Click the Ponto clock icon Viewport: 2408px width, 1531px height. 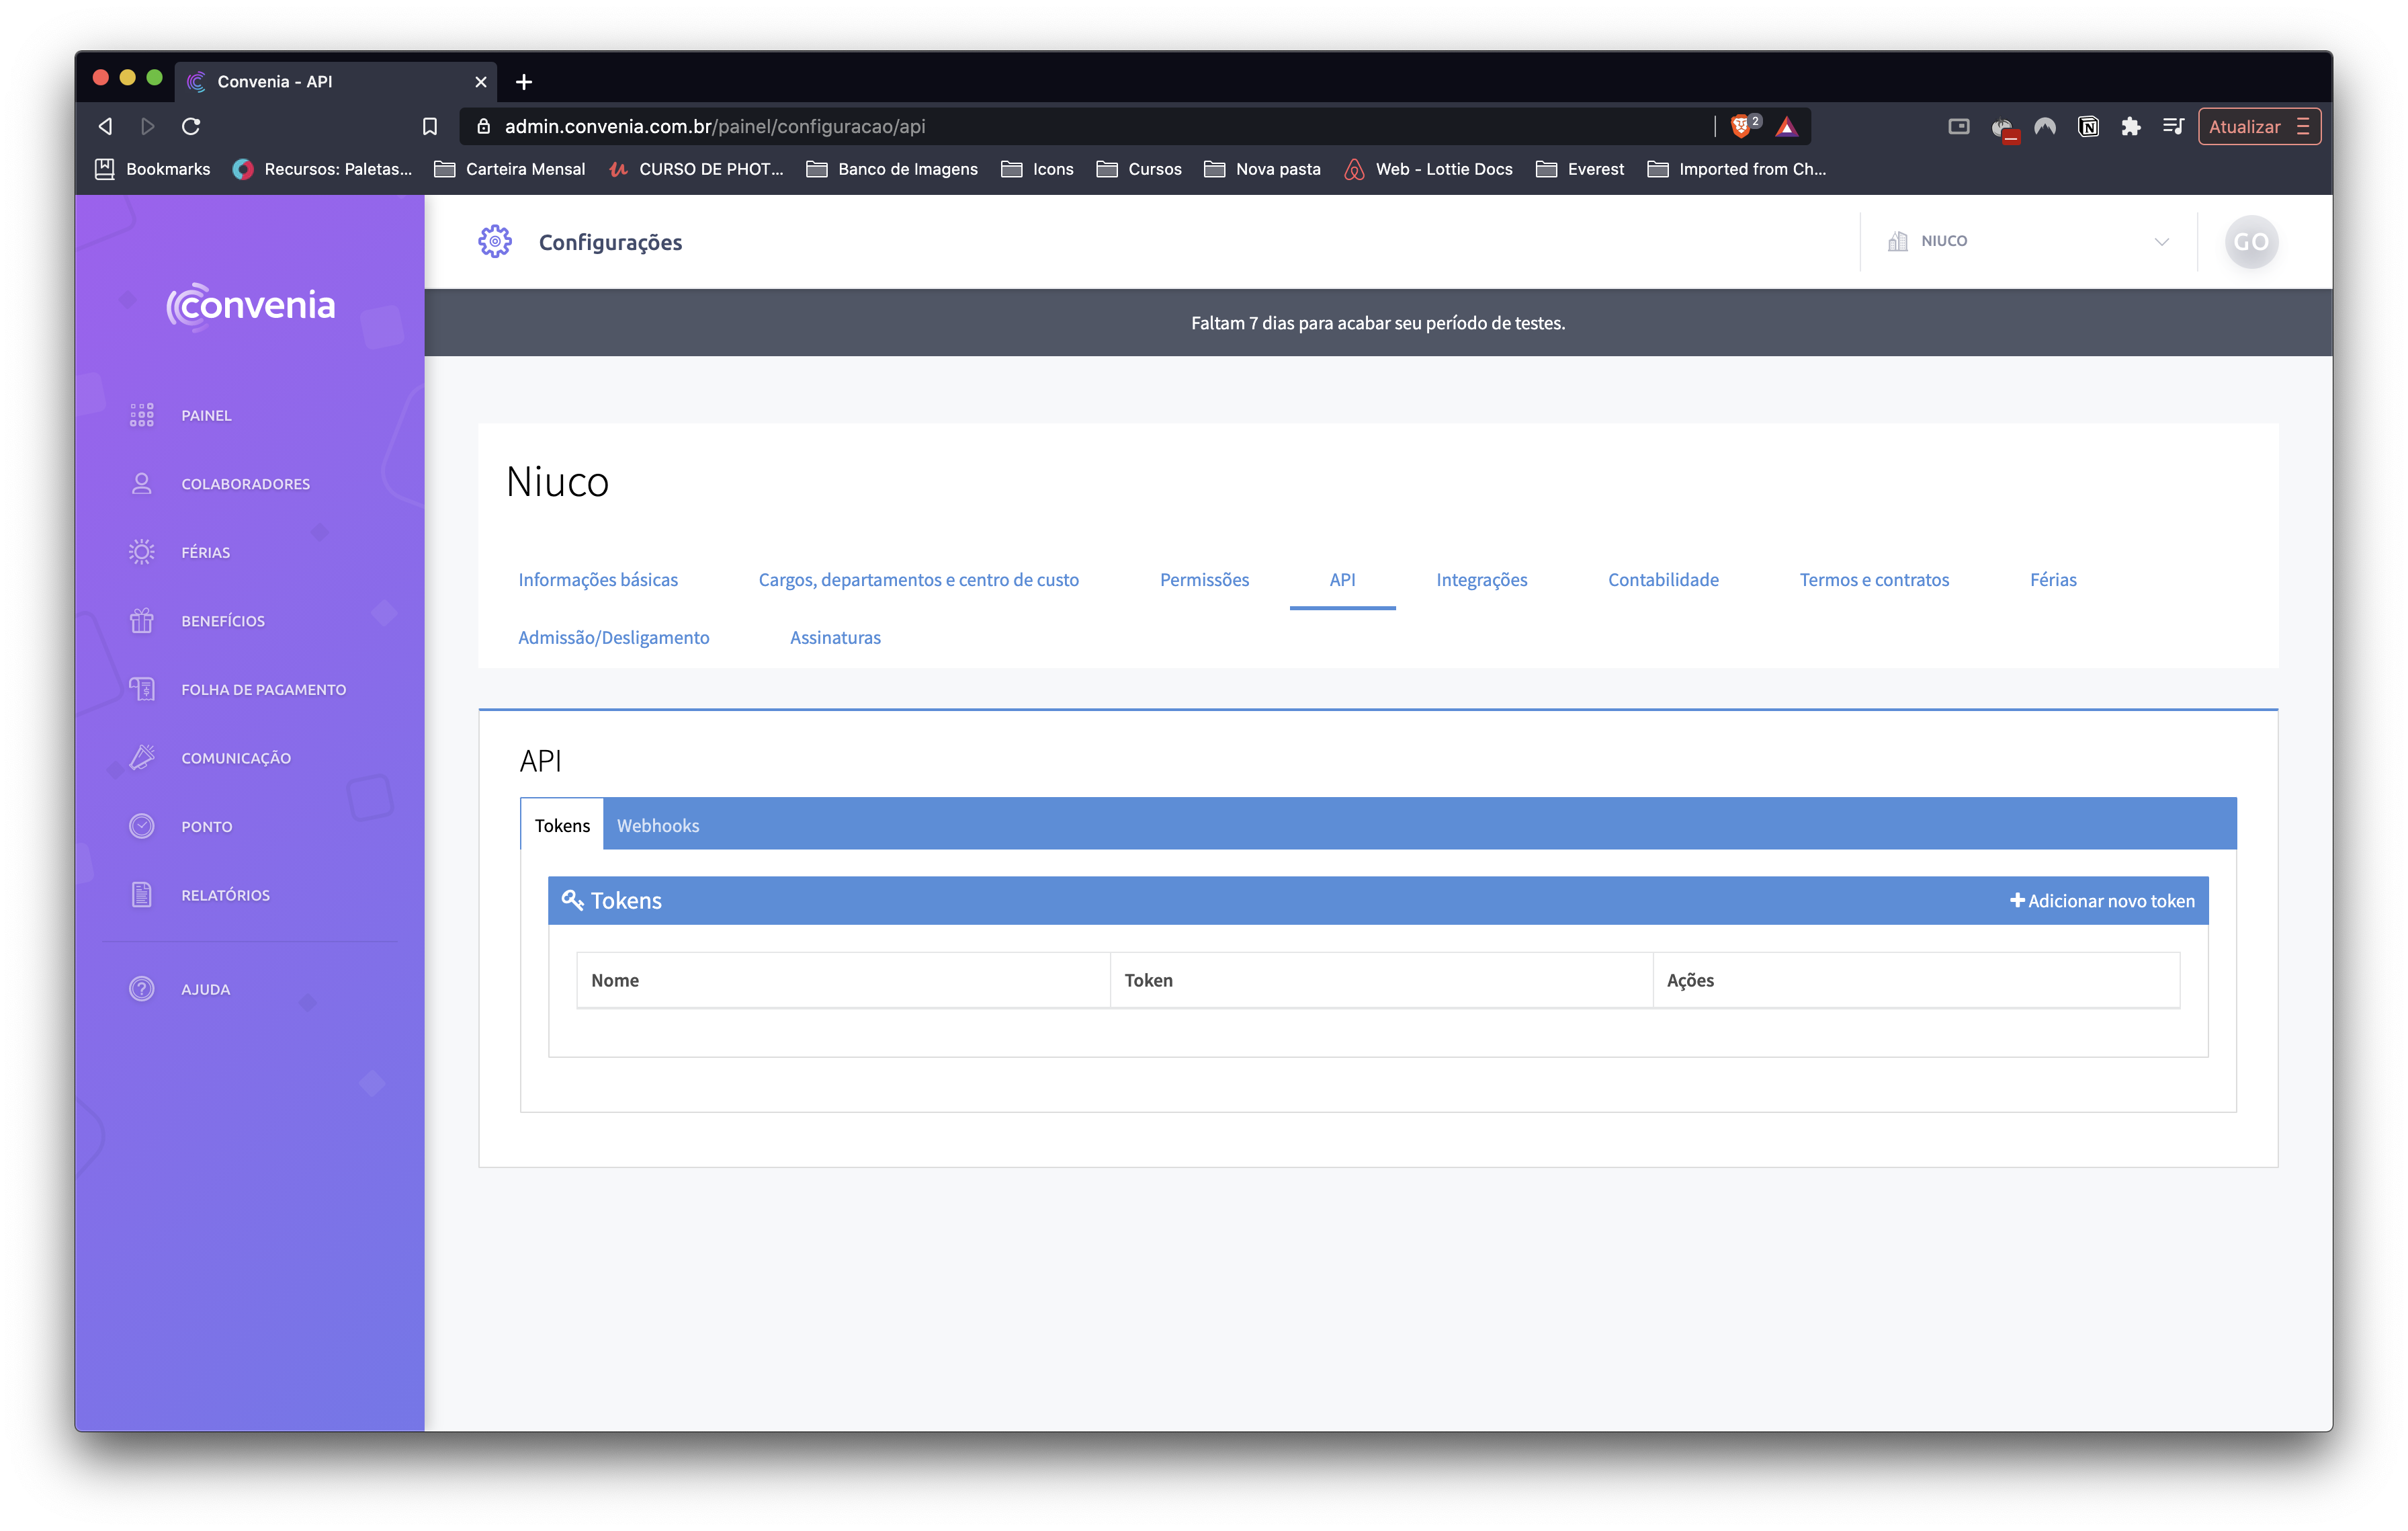141,826
